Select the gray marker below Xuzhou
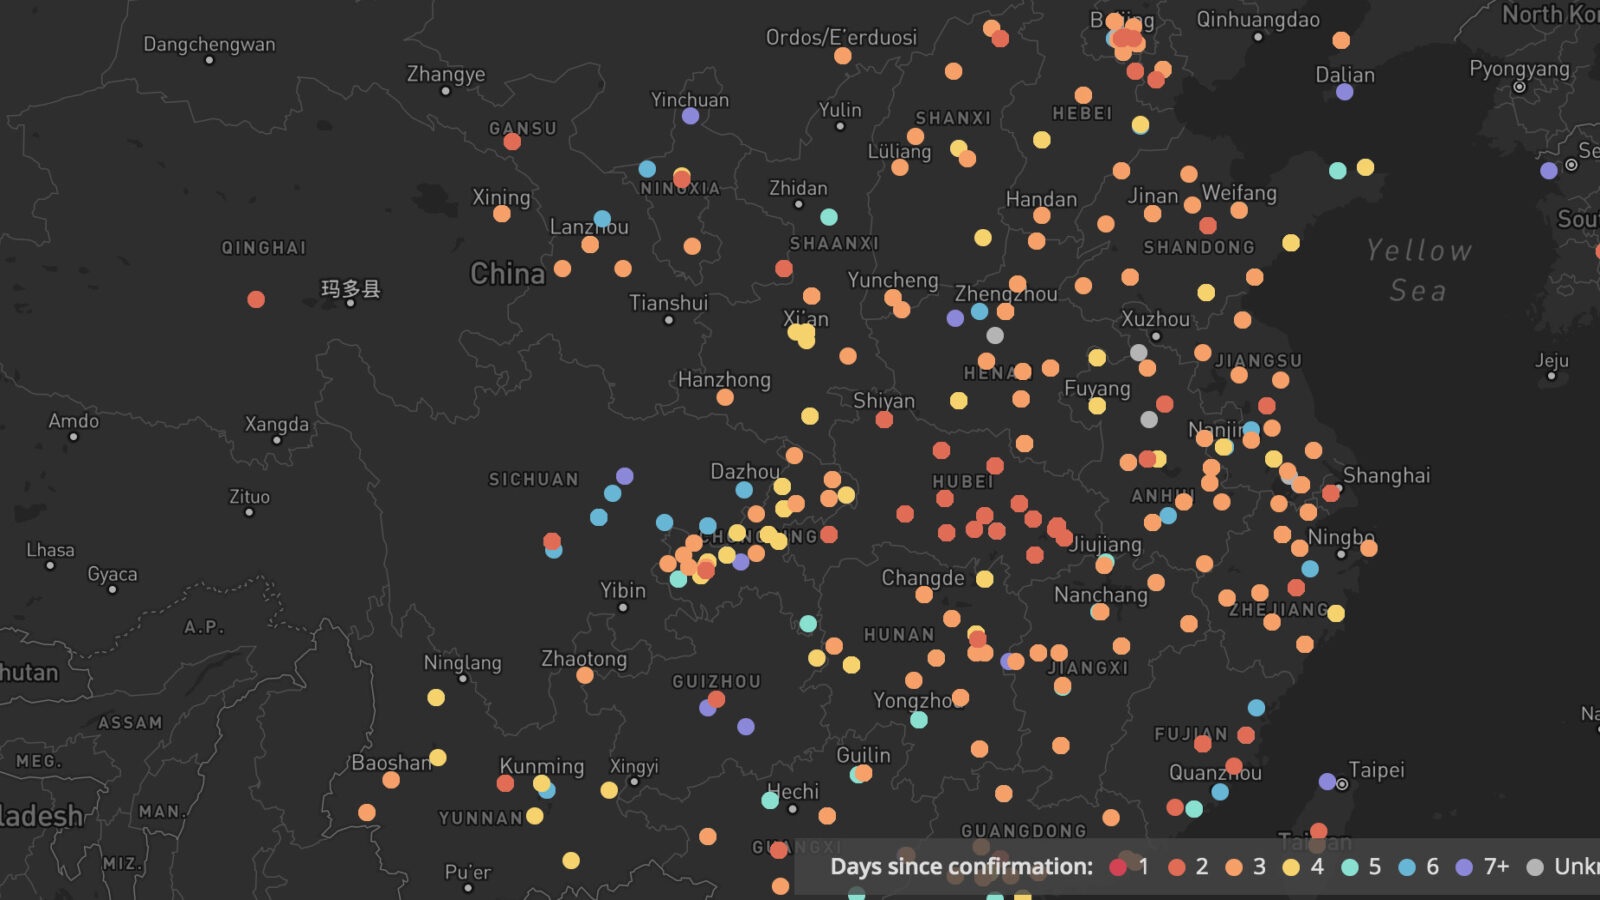1600x900 pixels. tap(1138, 352)
